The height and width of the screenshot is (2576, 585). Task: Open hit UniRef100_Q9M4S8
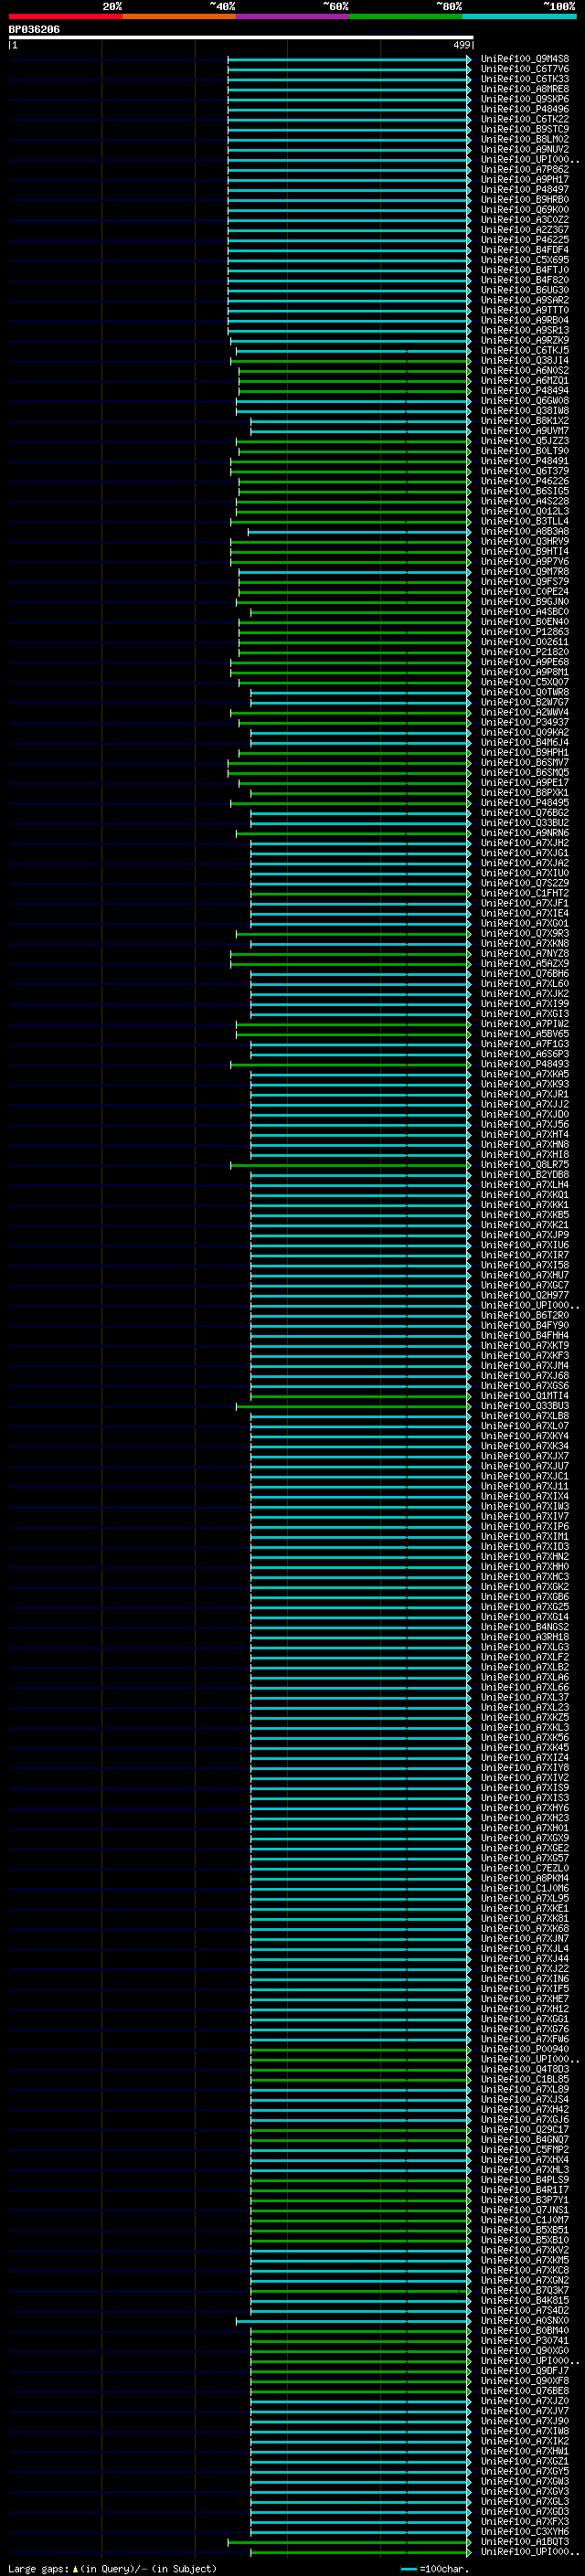pyautogui.click(x=524, y=59)
